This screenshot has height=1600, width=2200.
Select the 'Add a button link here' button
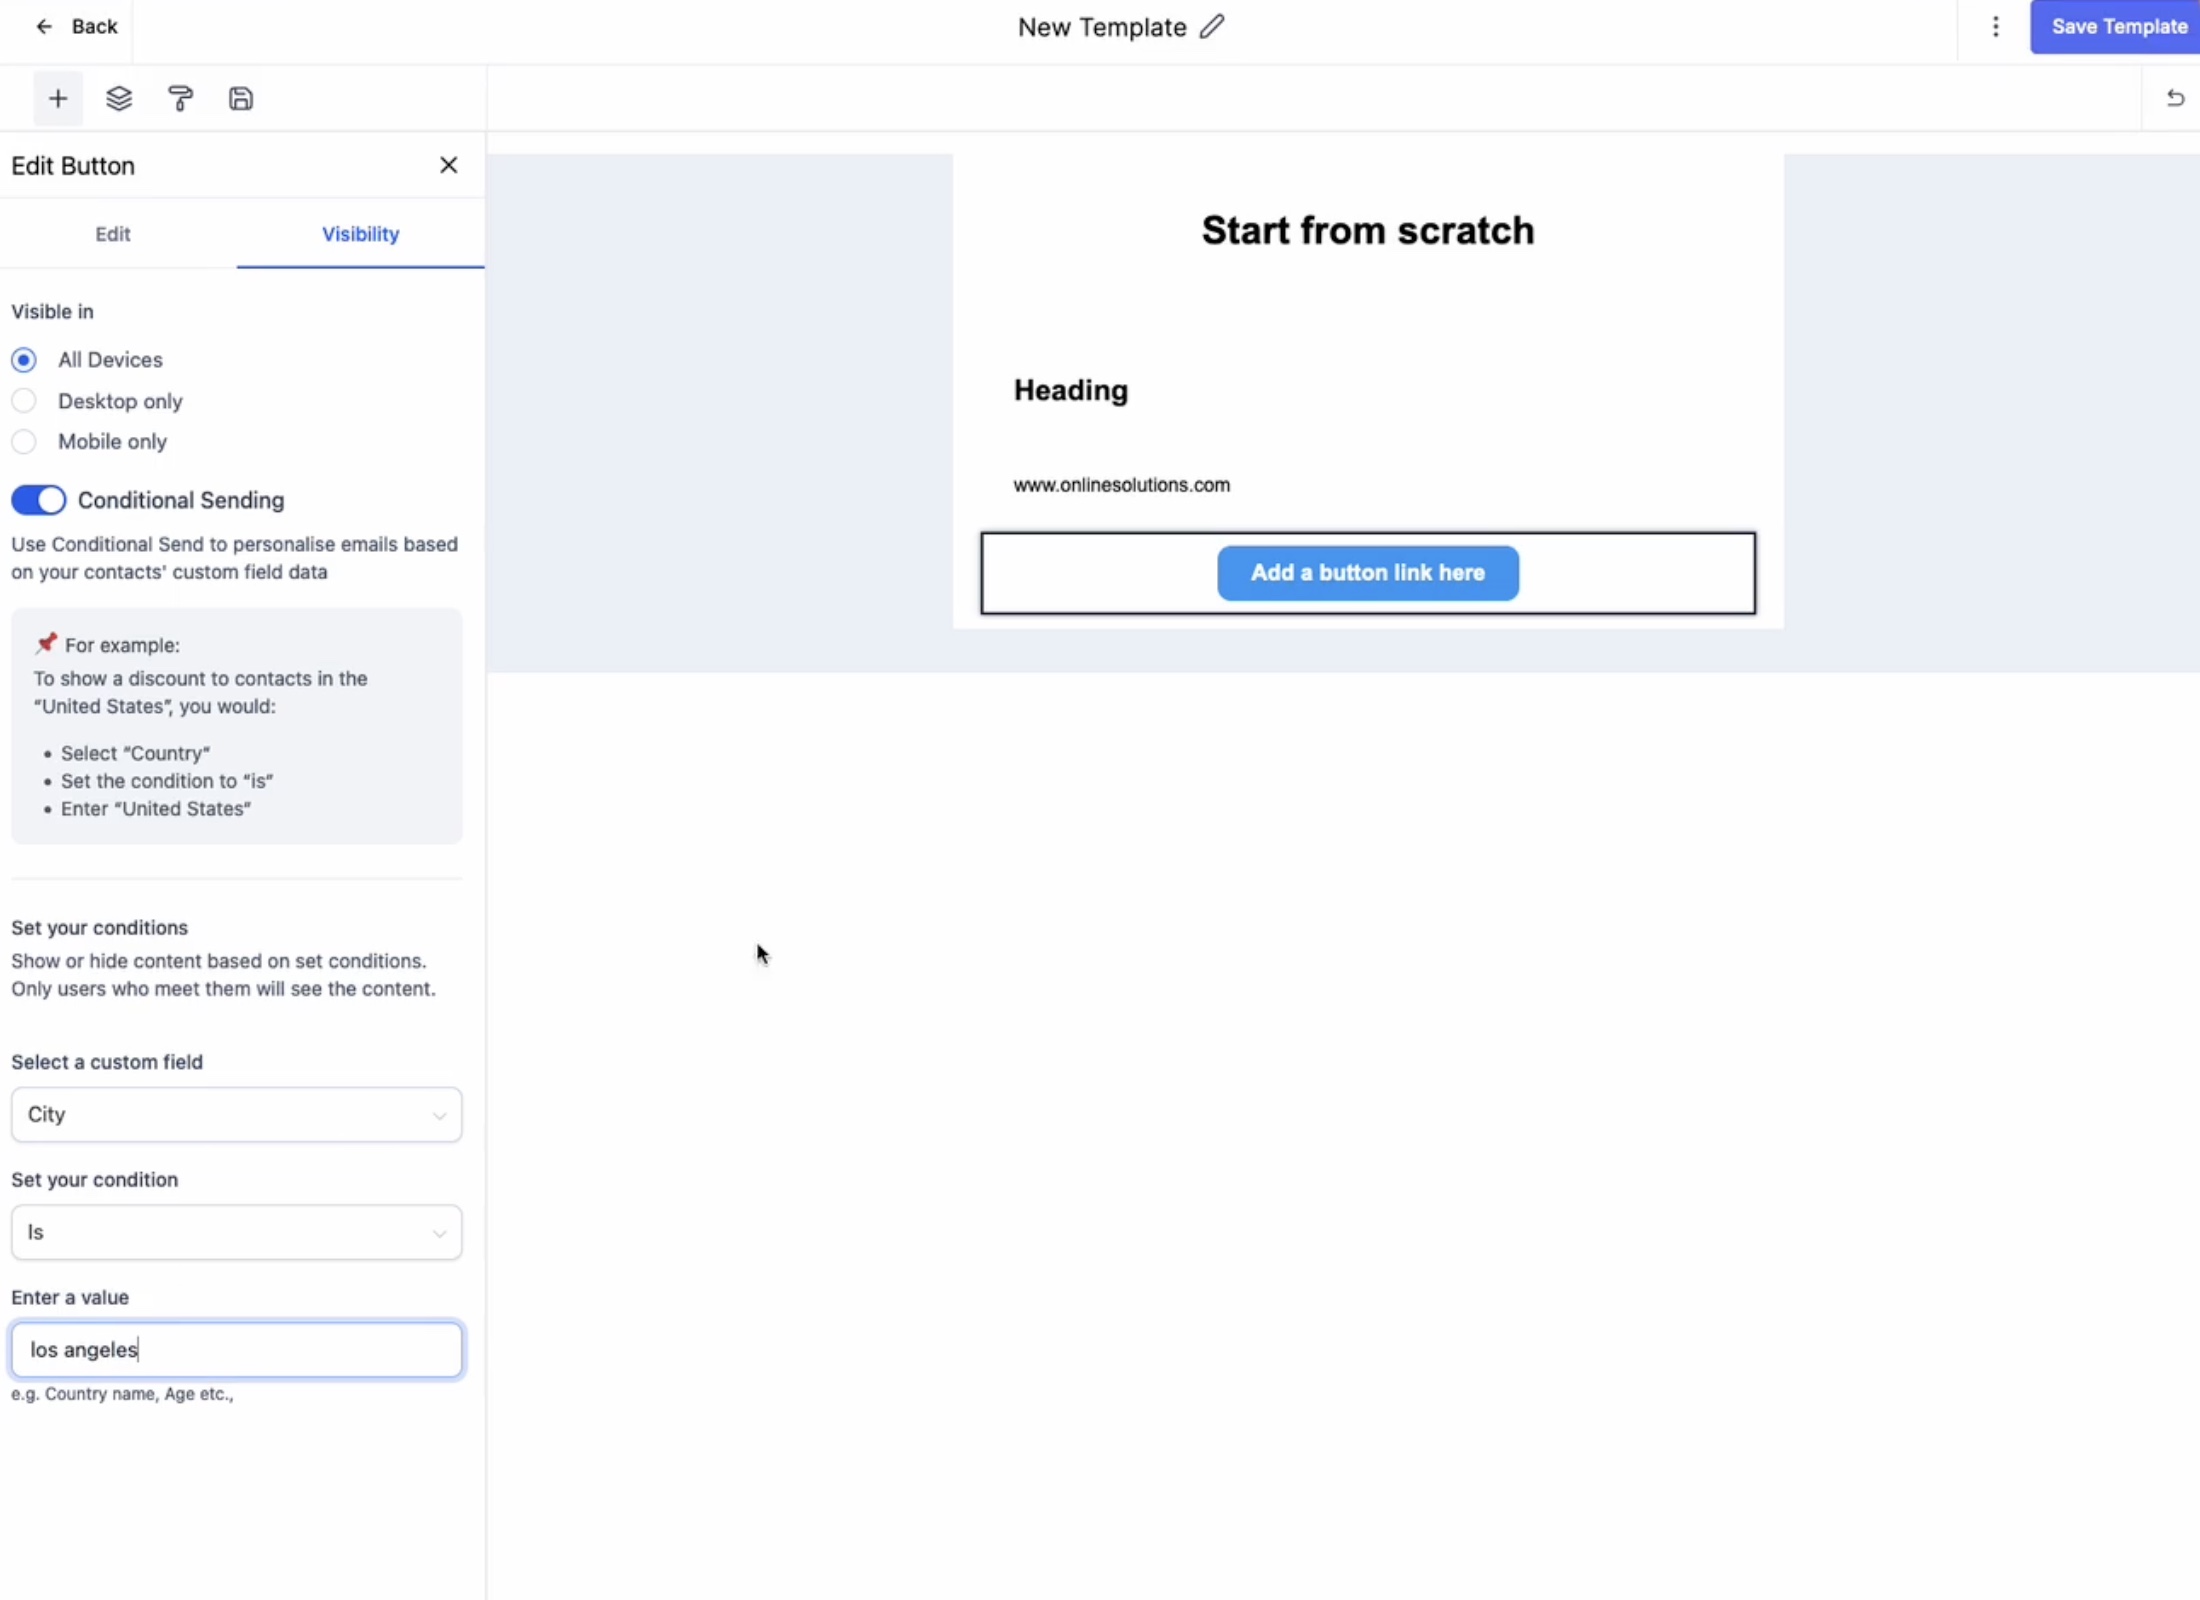[x=1368, y=573]
